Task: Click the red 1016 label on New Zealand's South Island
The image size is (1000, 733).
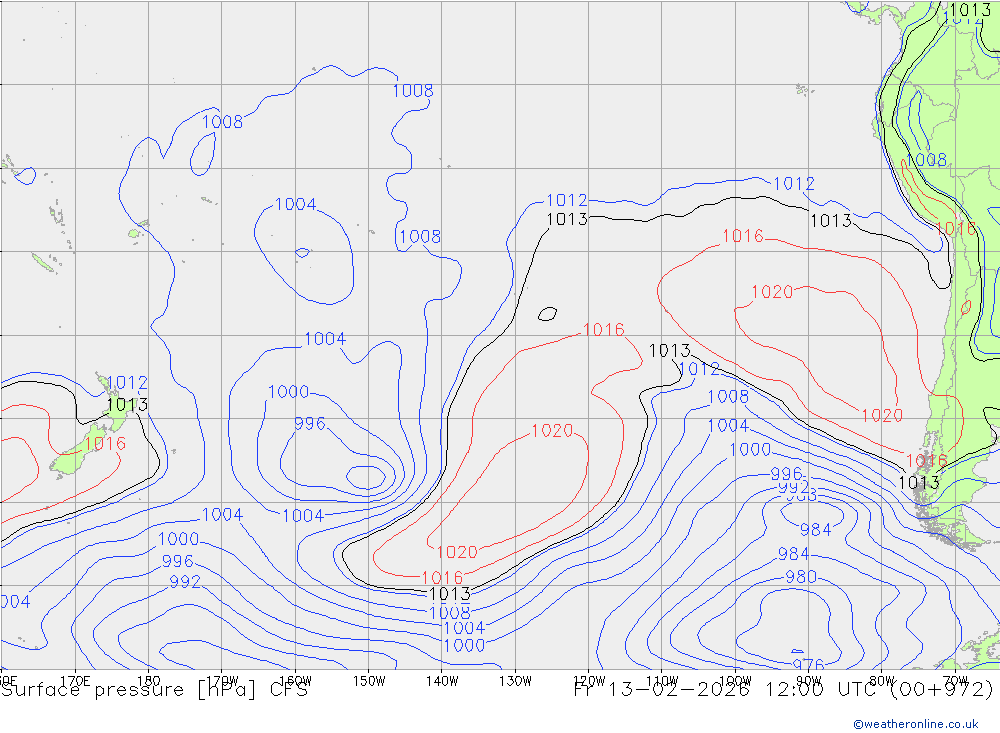Action: point(105,443)
